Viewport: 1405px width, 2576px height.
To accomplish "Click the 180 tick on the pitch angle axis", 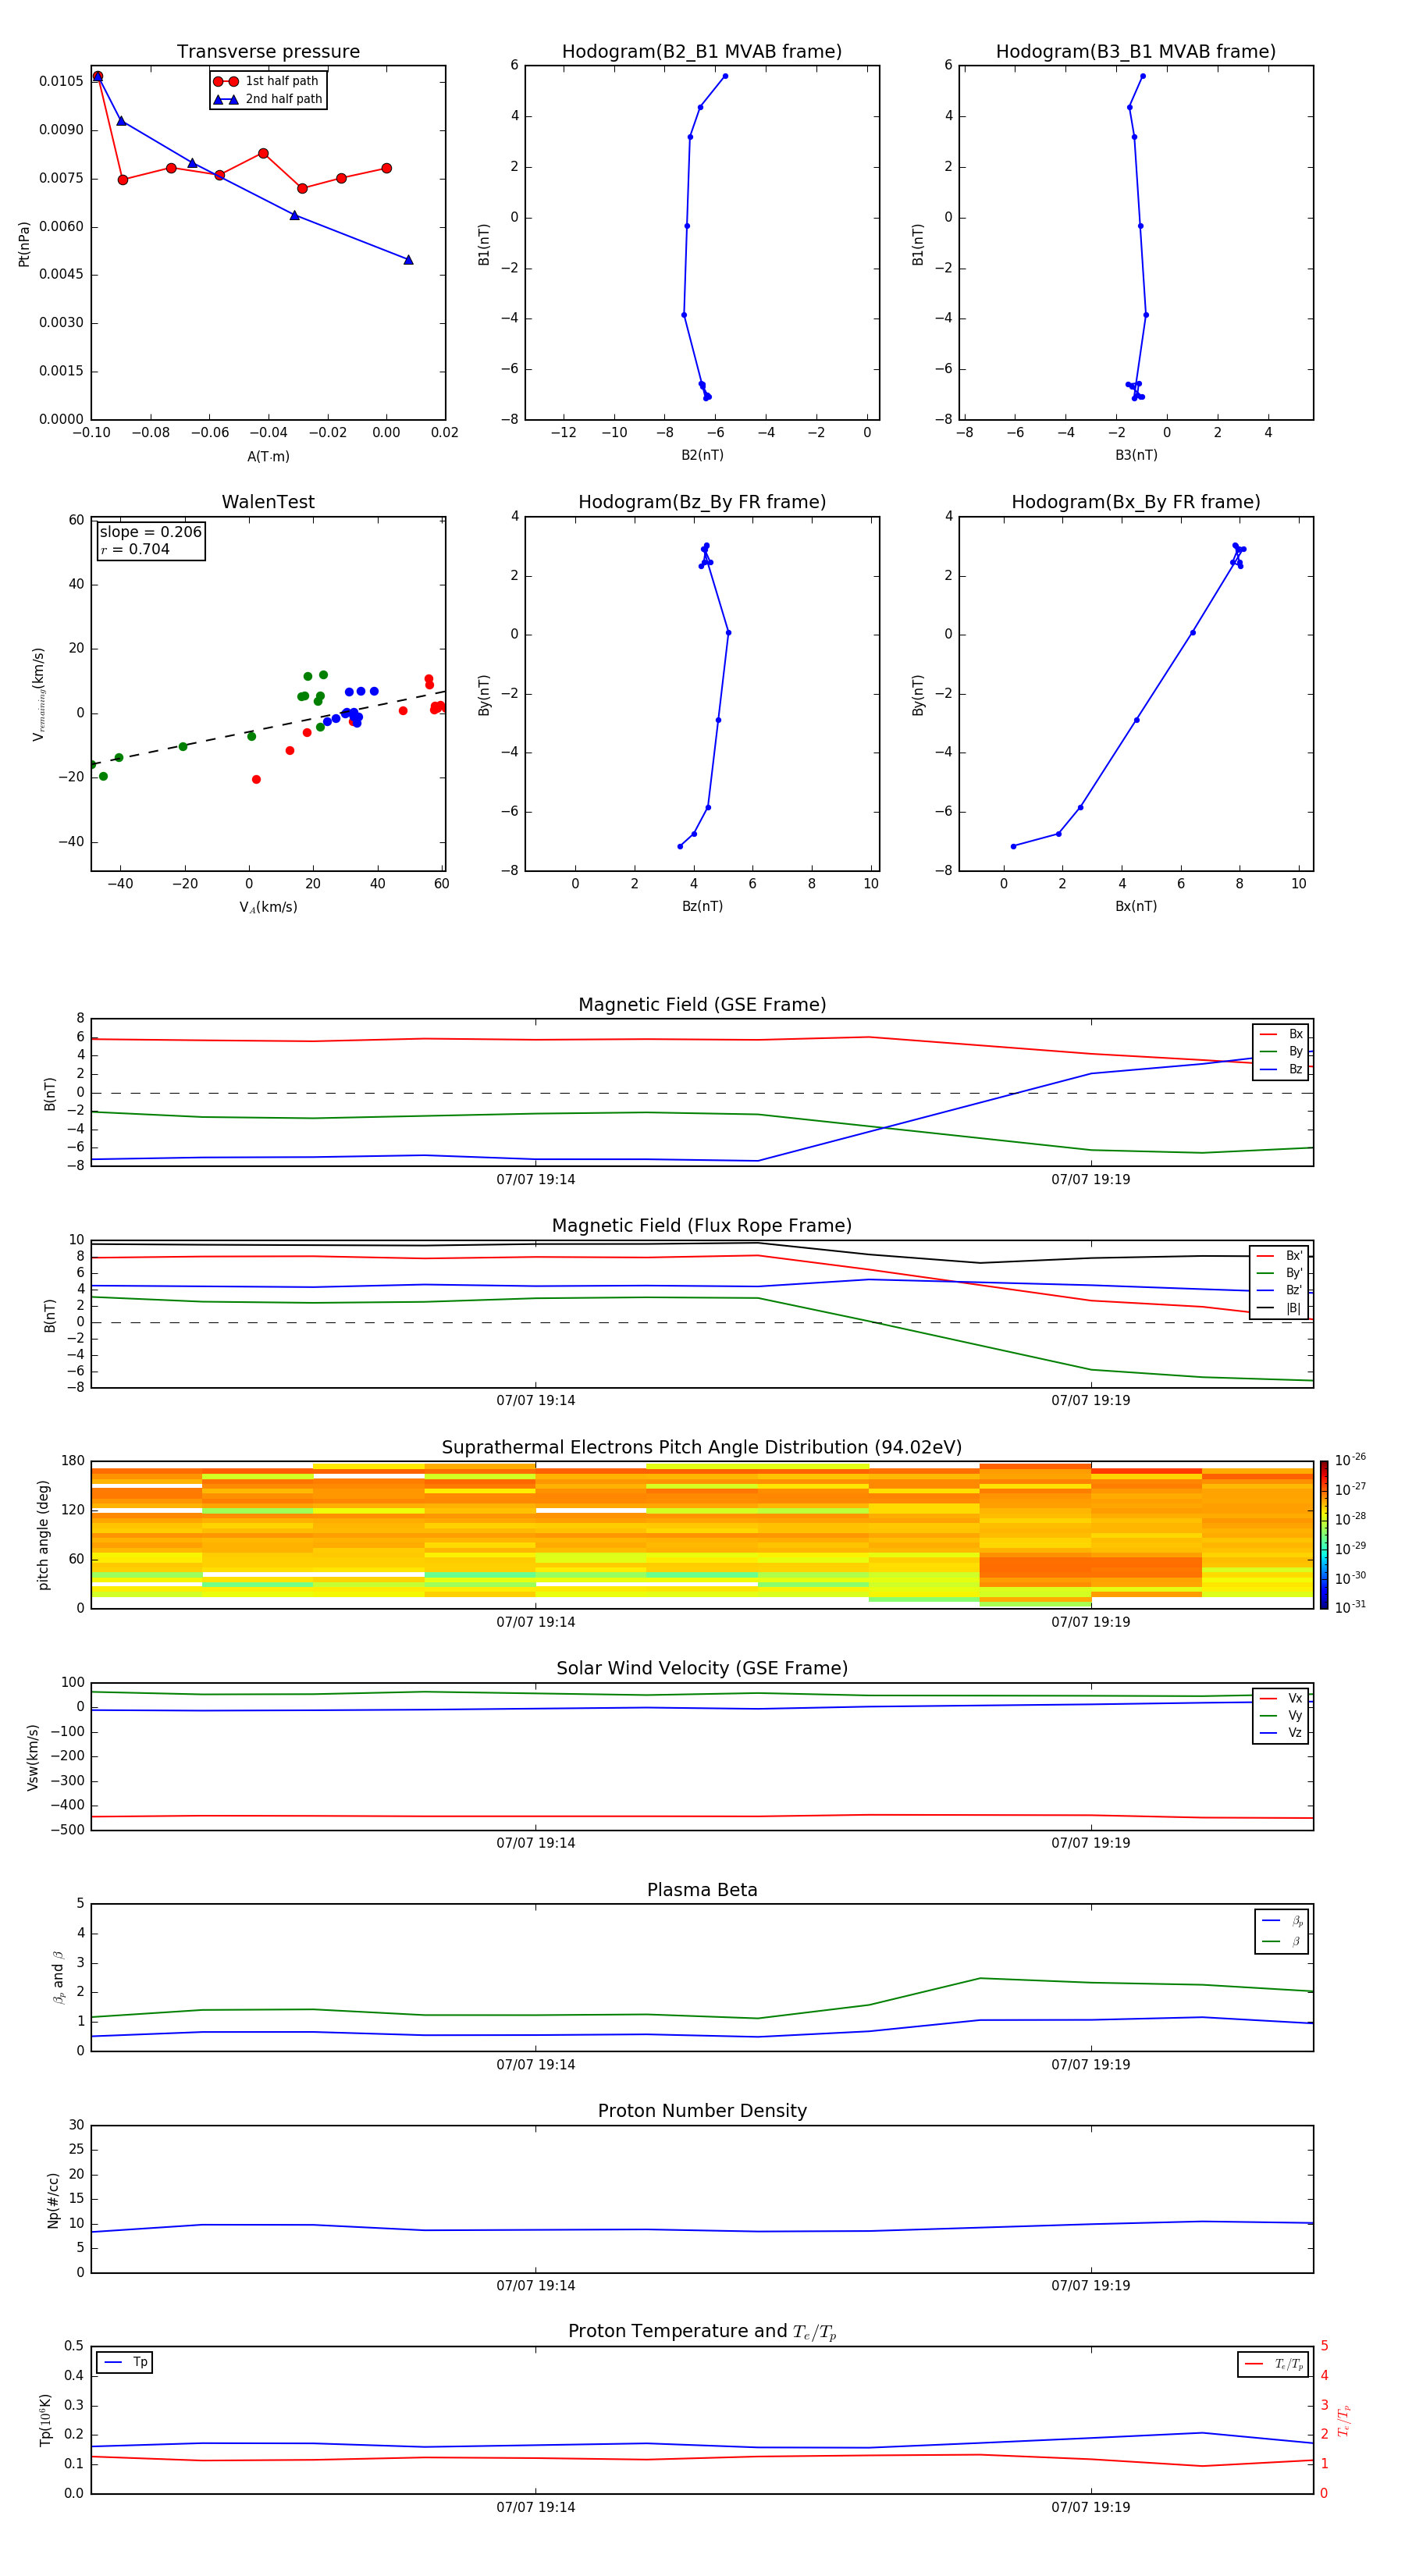I will coord(73,1461).
